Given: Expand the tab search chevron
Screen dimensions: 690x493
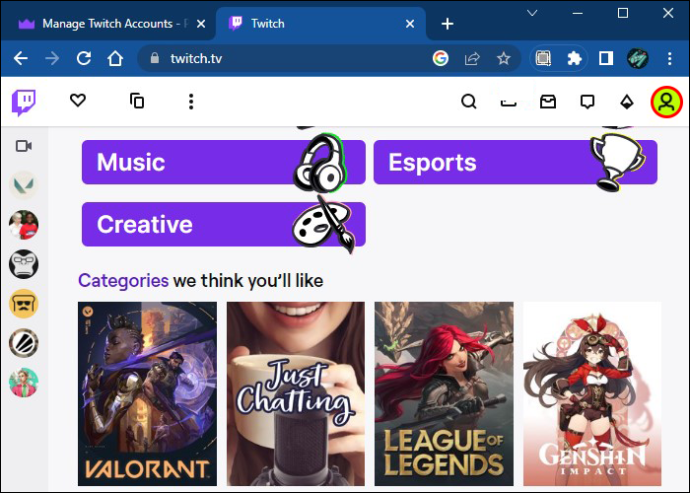Looking at the screenshot, I should point(532,13).
